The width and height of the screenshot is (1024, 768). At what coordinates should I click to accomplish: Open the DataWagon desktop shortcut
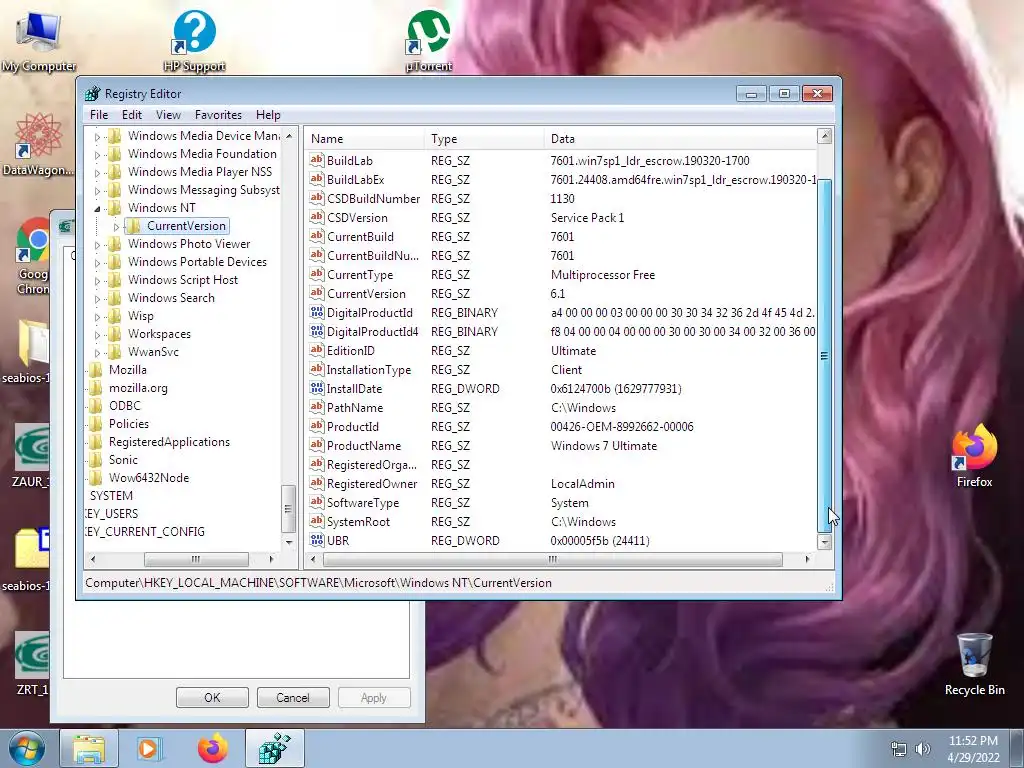point(38,144)
